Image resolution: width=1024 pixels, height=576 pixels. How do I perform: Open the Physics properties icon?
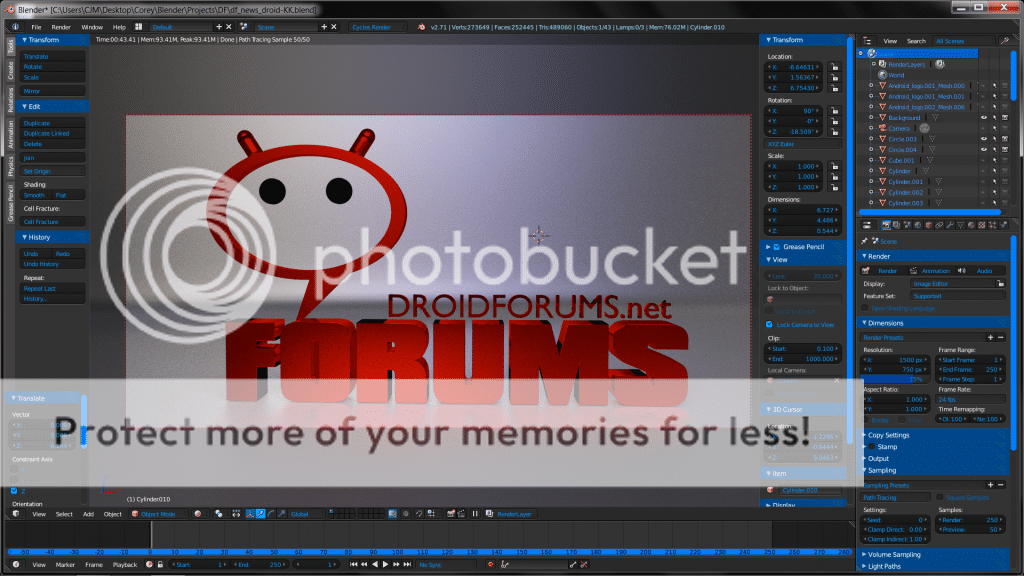(x=1004, y=225)
